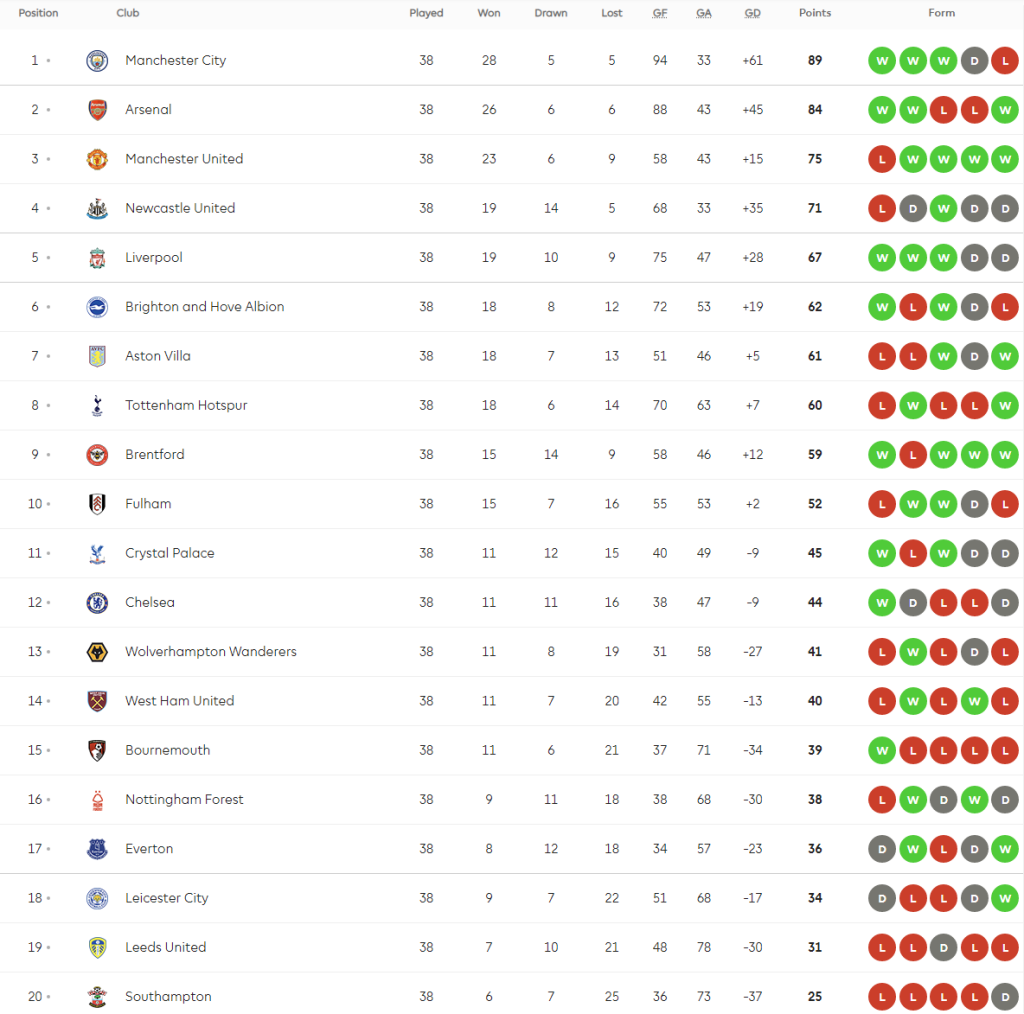This screenshot has width=1024, height=1014.
Task: Sort table by GD column header
Action: 752,13
